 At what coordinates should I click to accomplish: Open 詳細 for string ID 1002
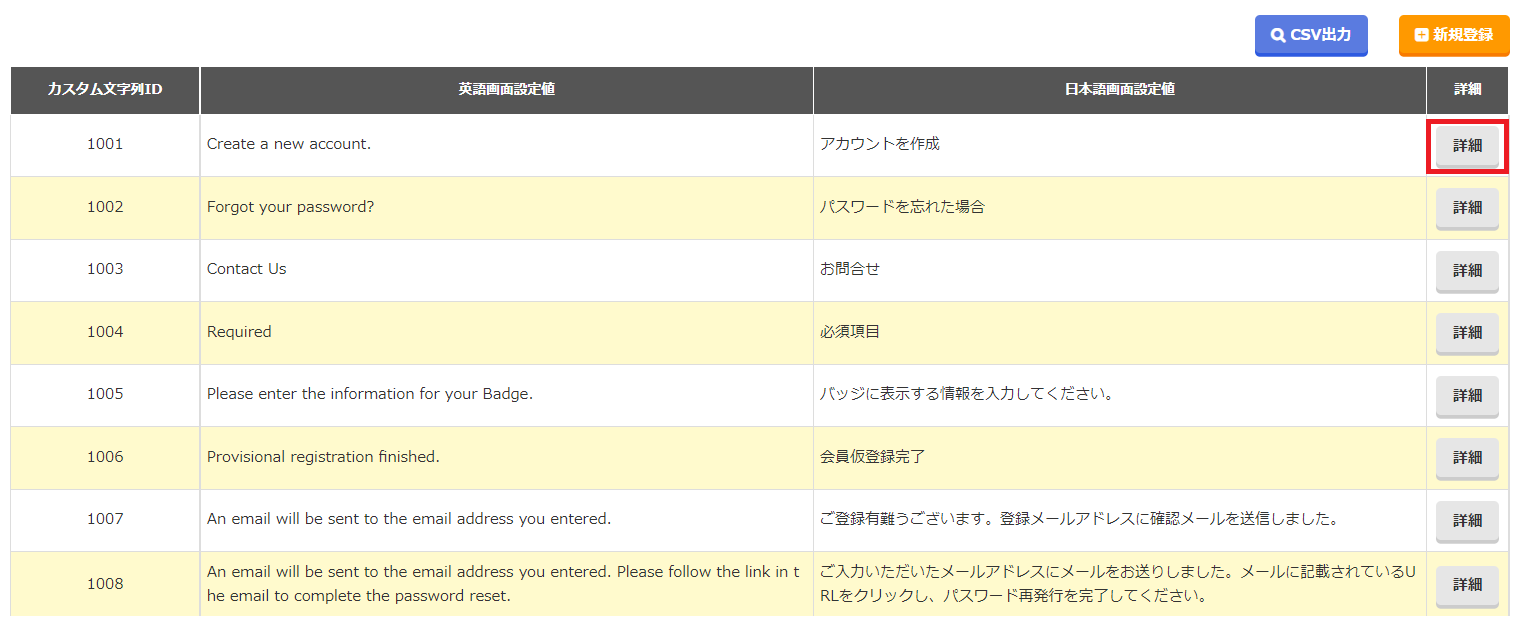(x=1467, y=208)
